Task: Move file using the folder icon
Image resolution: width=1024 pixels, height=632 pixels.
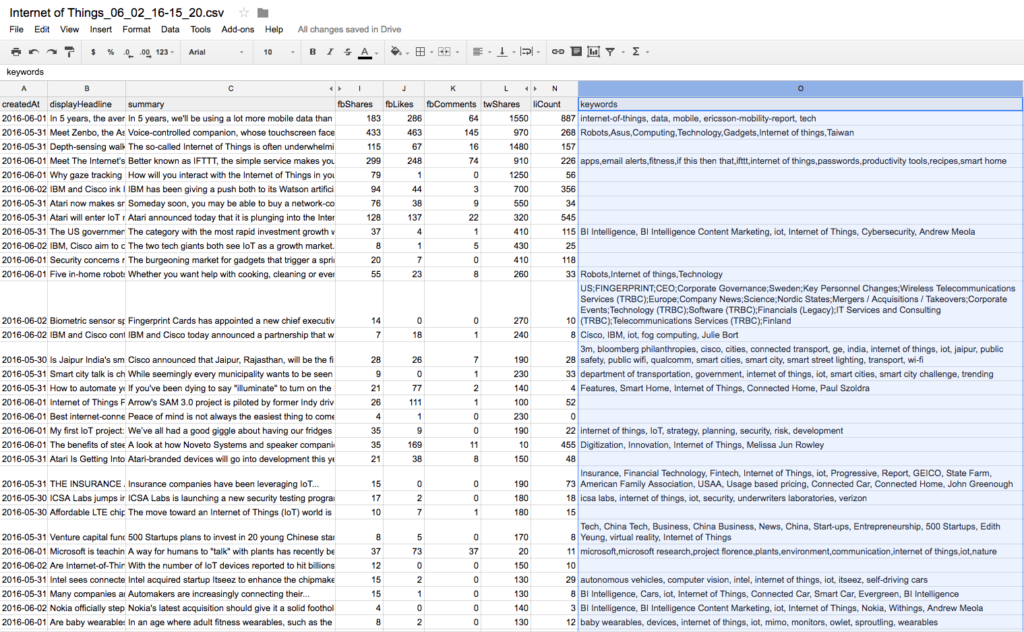Action: 263,13
